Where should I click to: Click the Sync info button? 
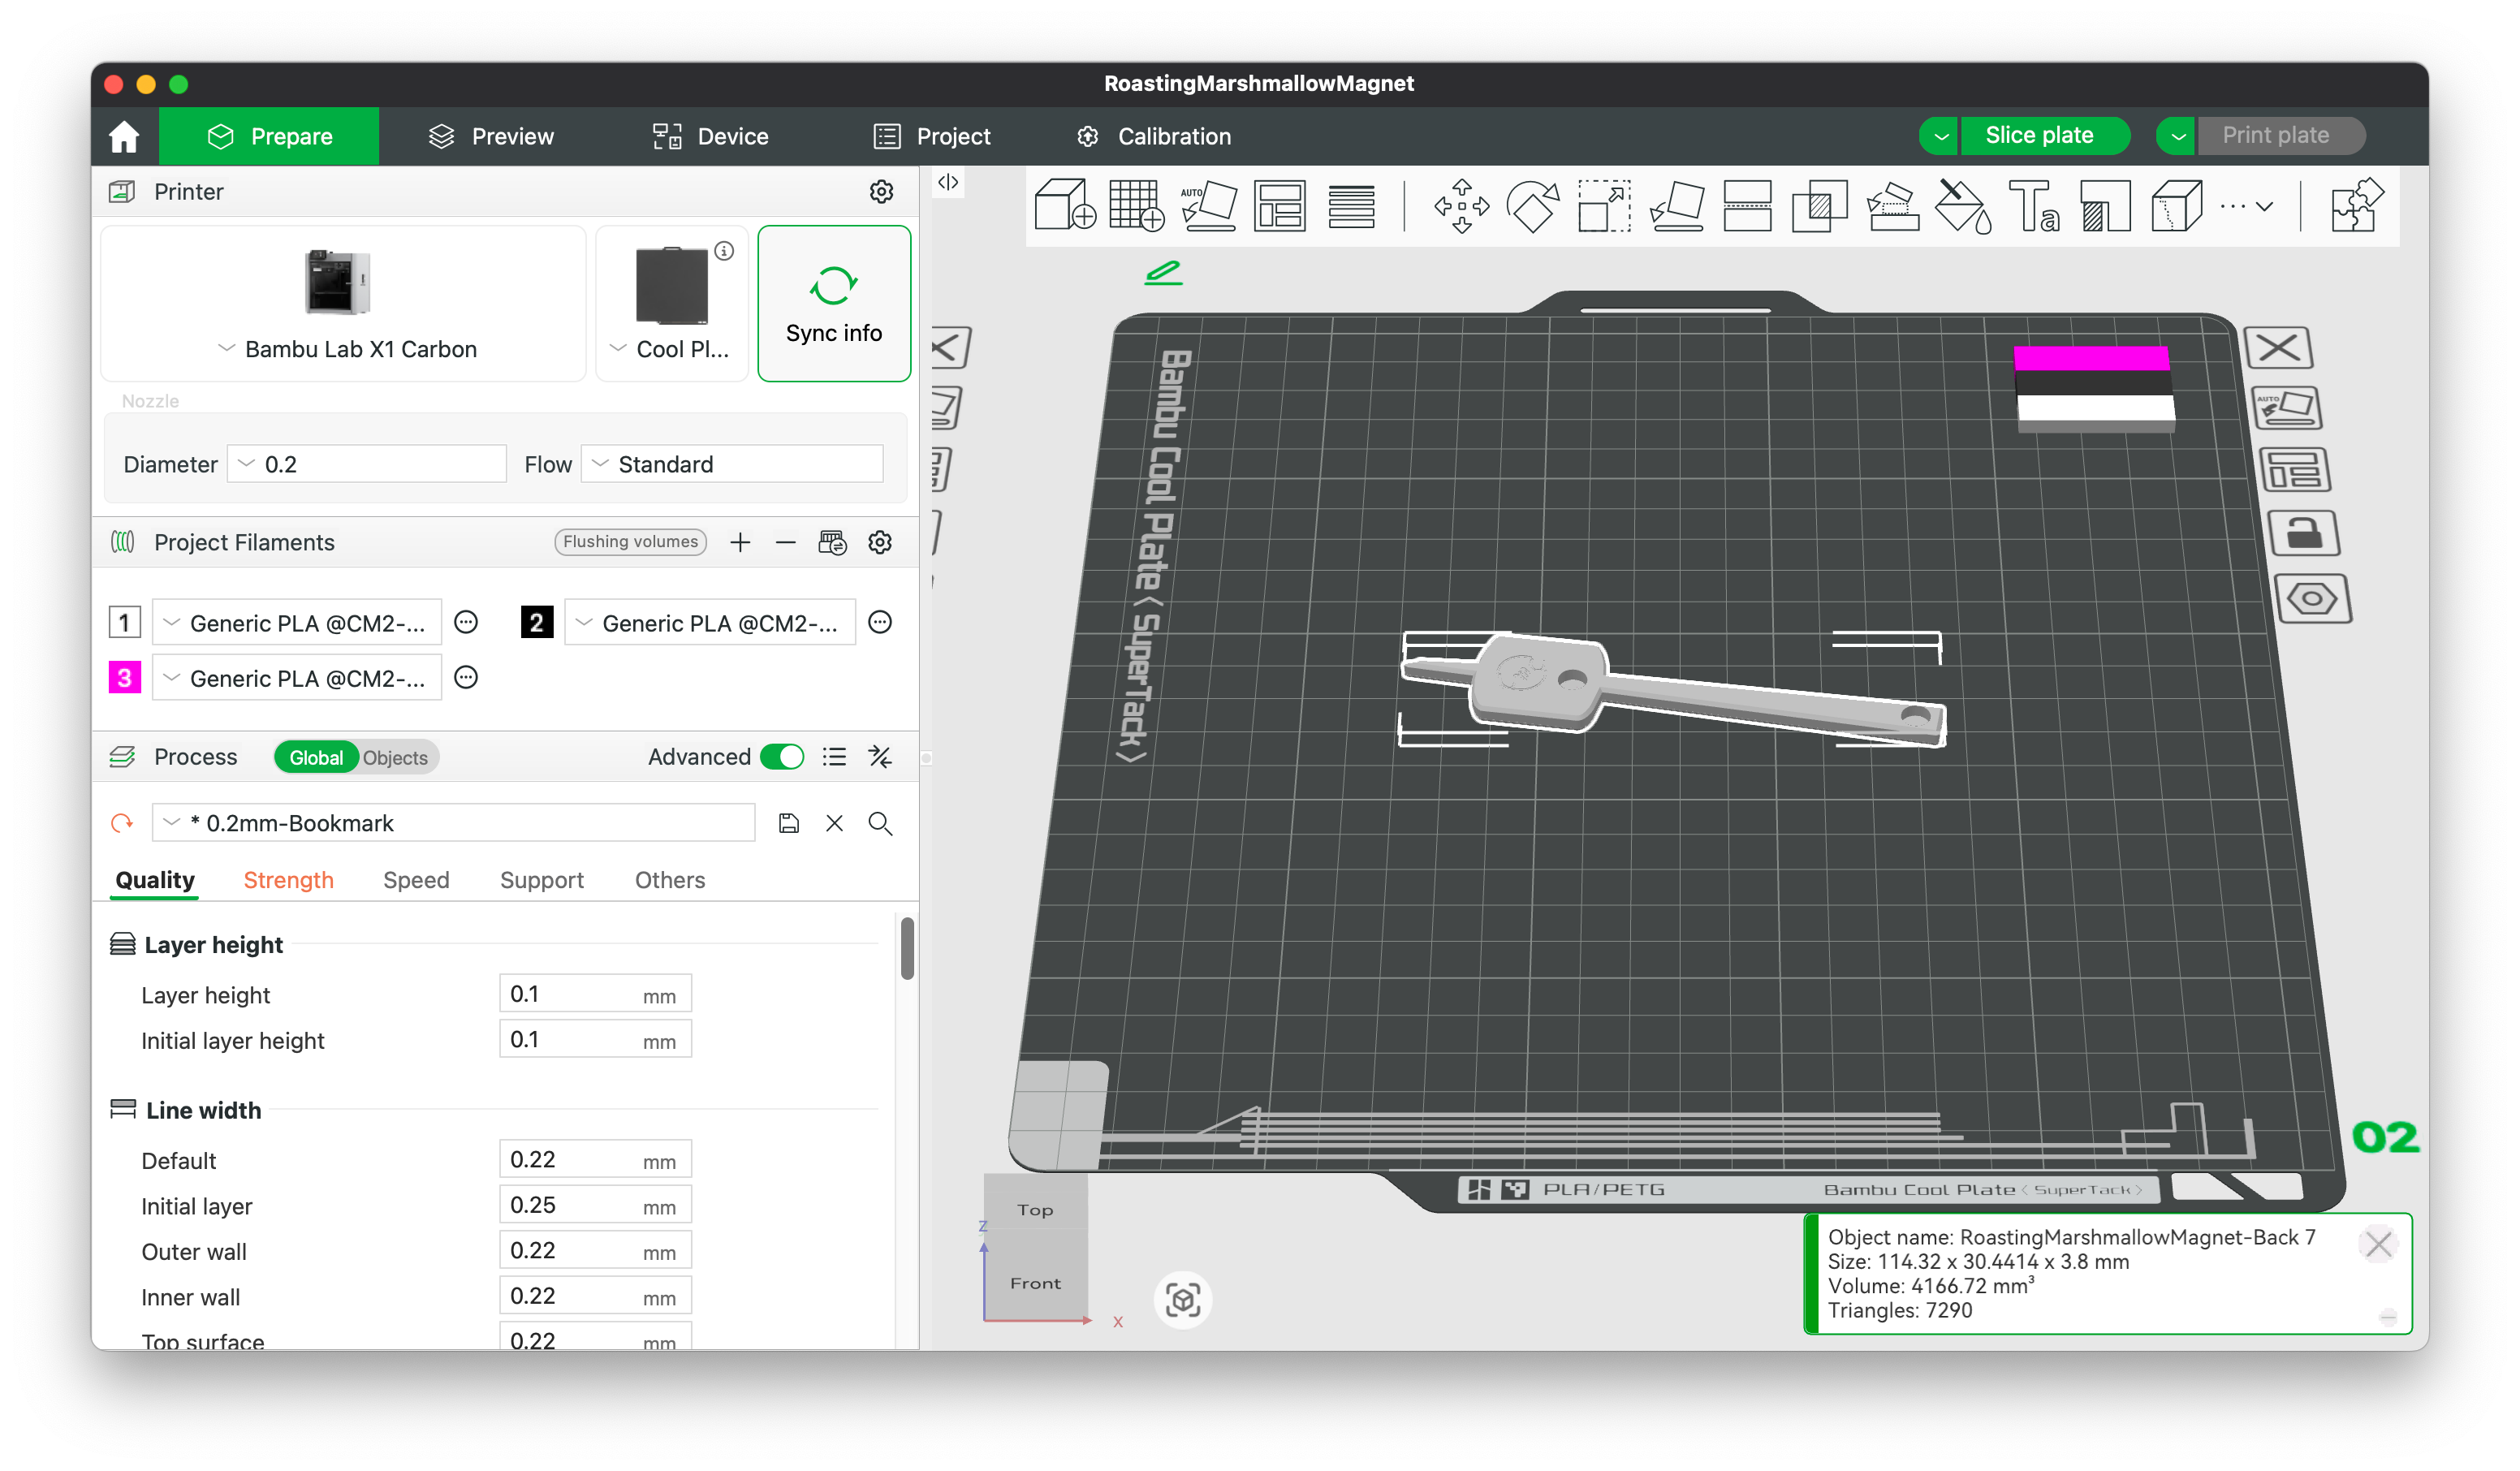pos(834,304)
